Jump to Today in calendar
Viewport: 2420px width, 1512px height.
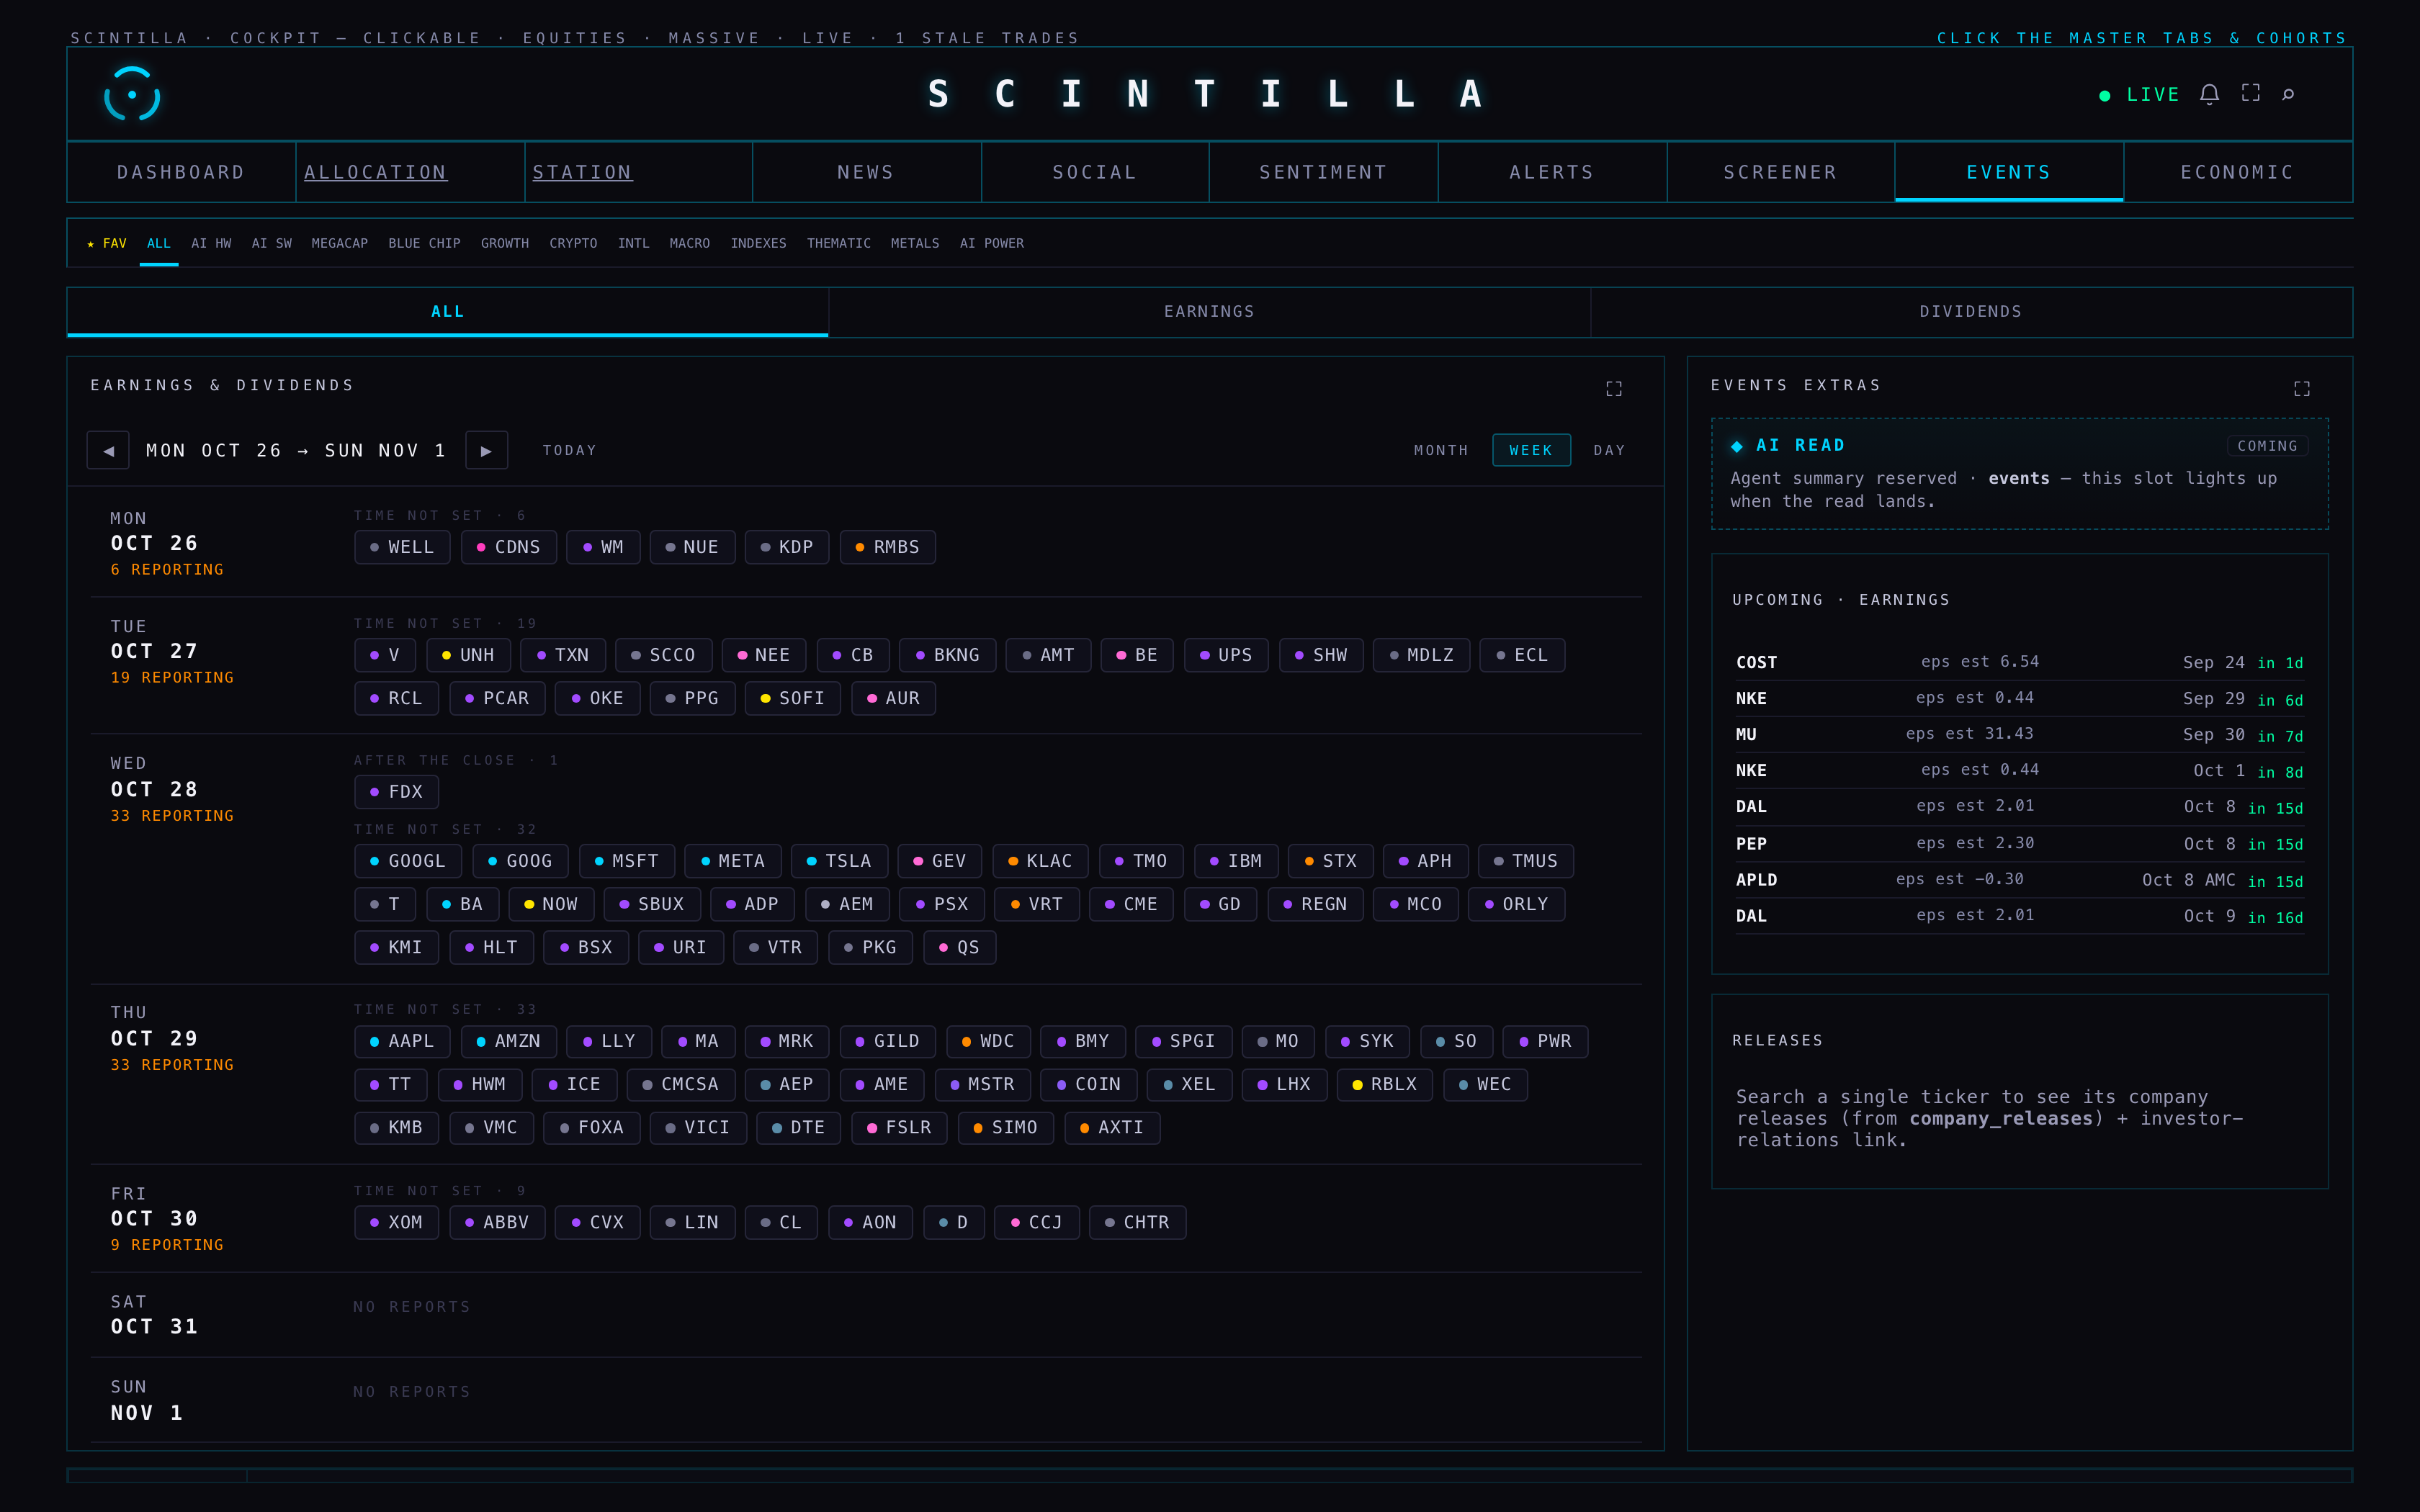coord(569,450)
